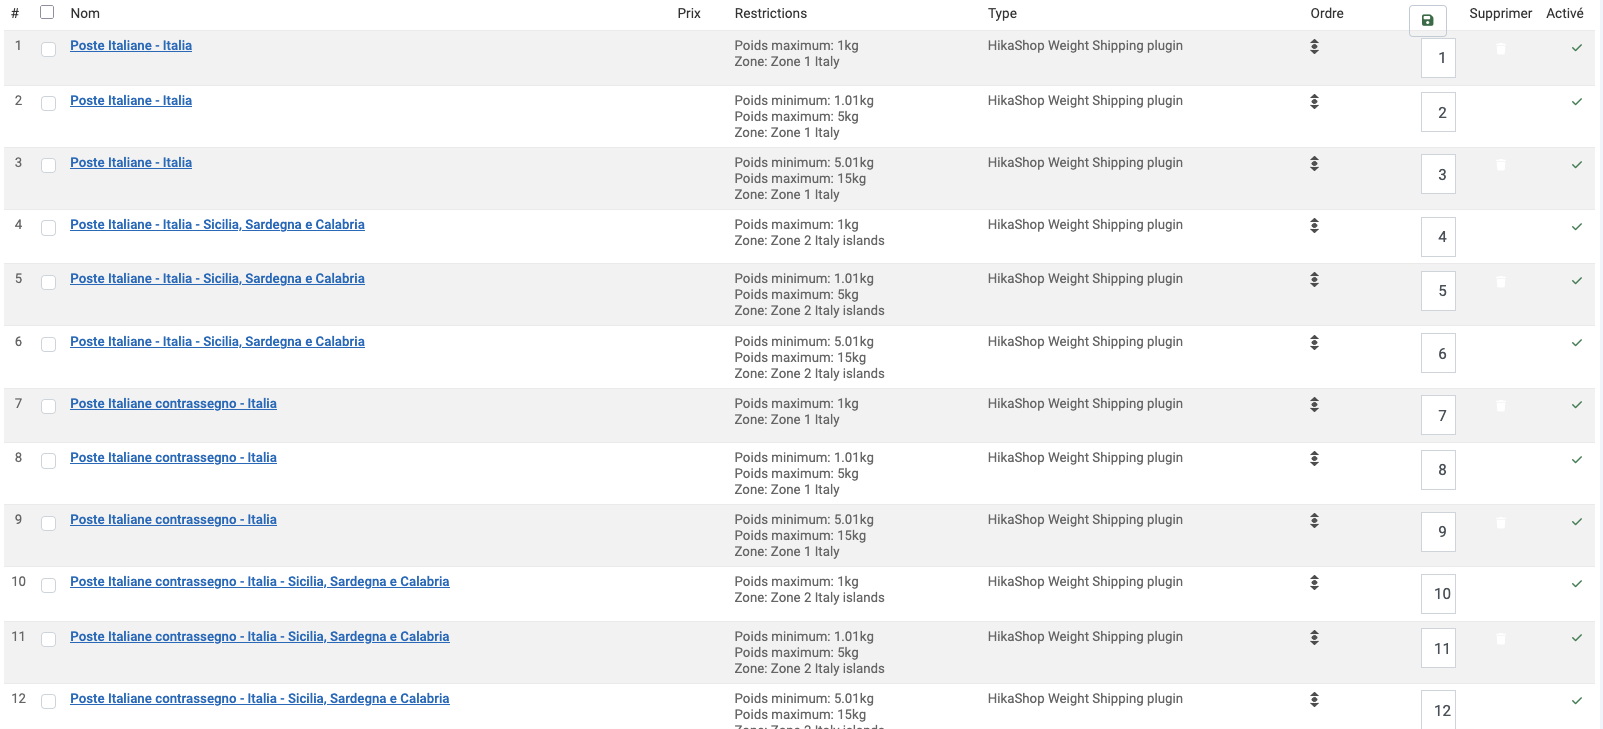
Task: Open row 1 'Poste Italiane - Italia' link
Action: [131, 46]
